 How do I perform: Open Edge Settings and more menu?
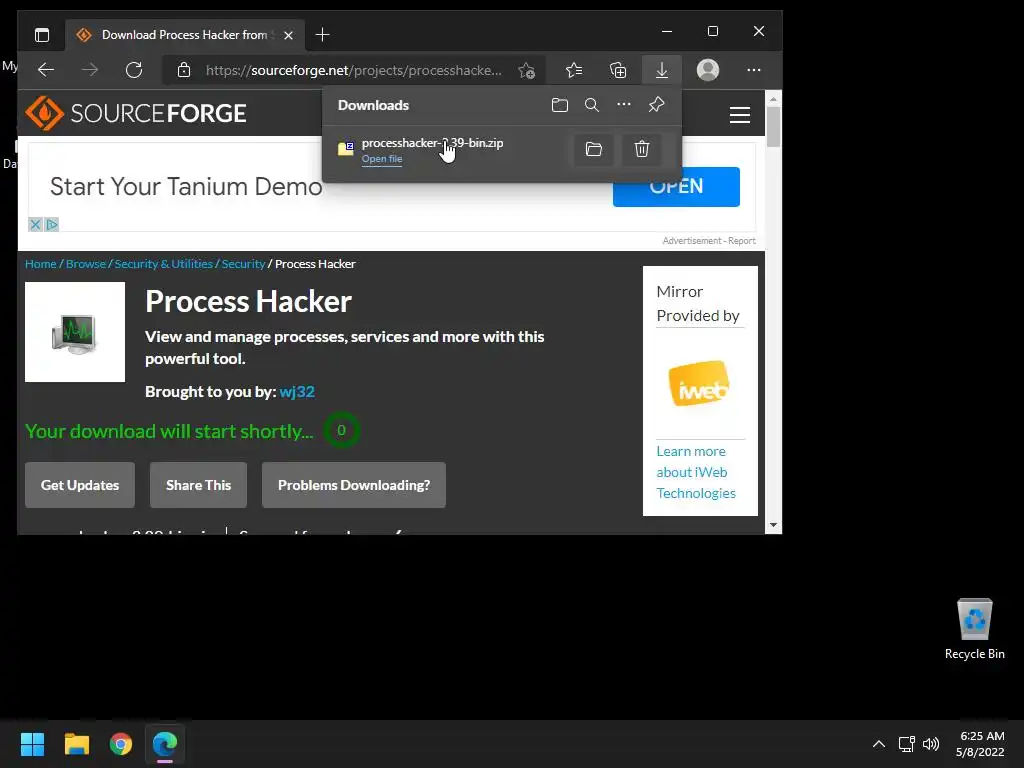coord(754,70)
